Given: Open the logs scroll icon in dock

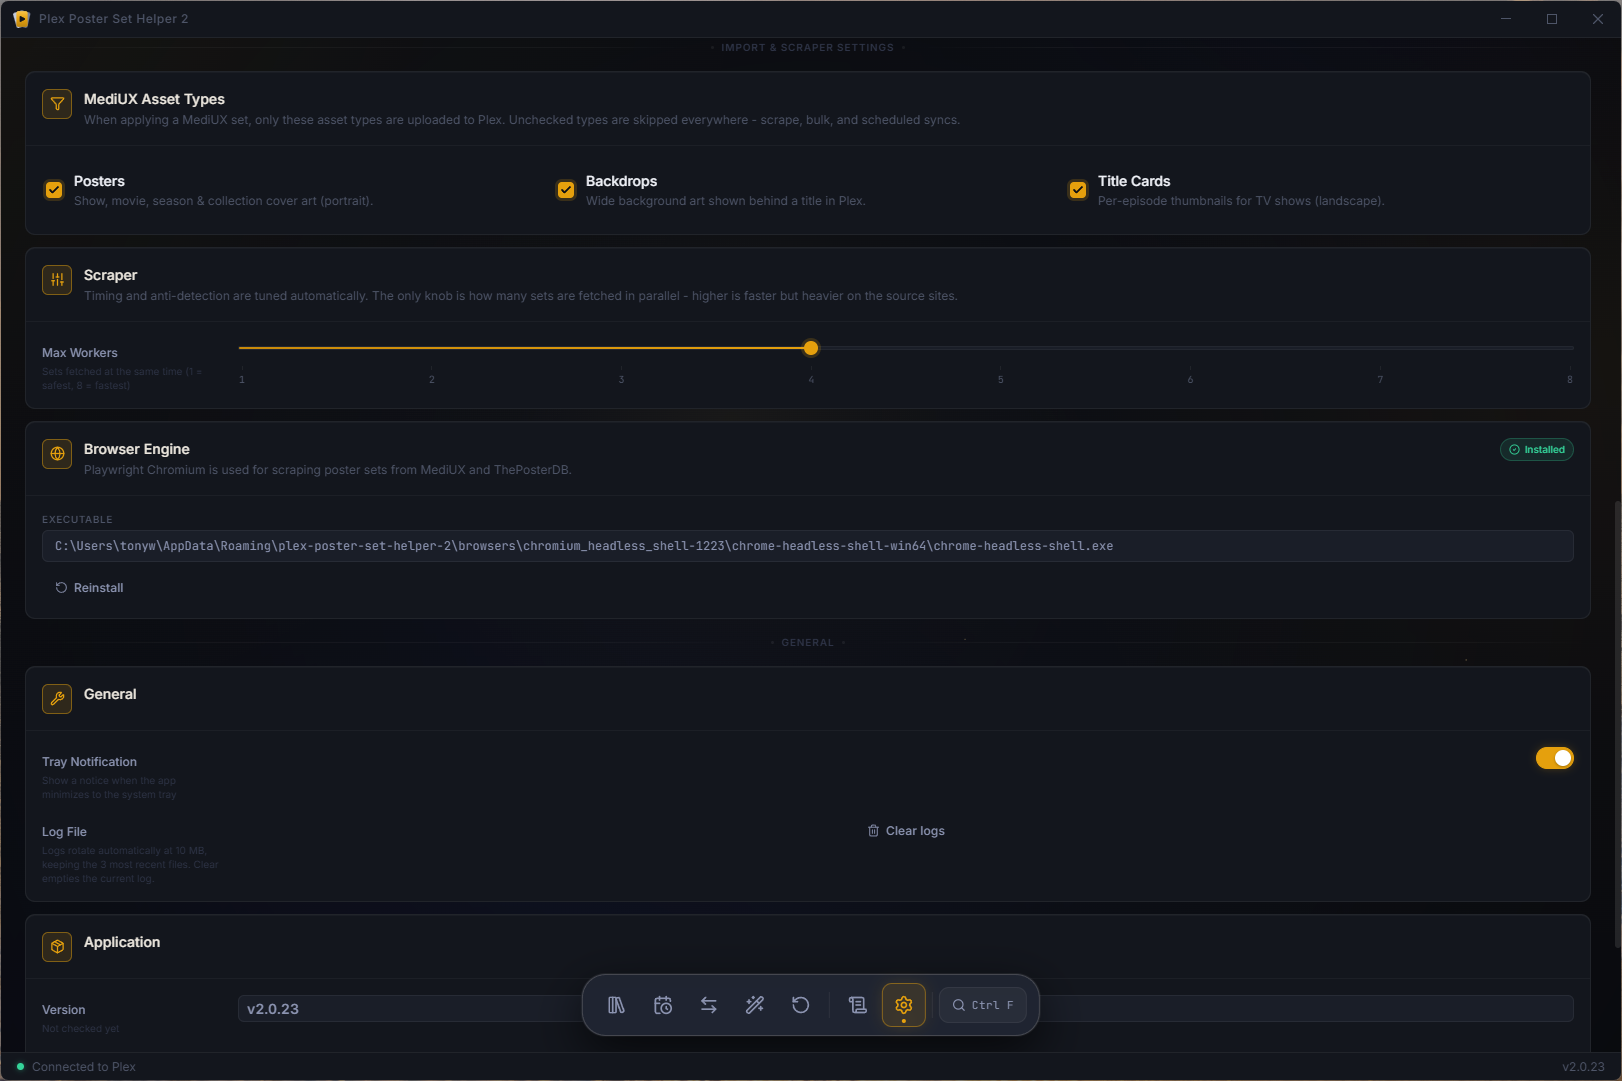Looking at the screenshot, I should tap(858, 1005).
